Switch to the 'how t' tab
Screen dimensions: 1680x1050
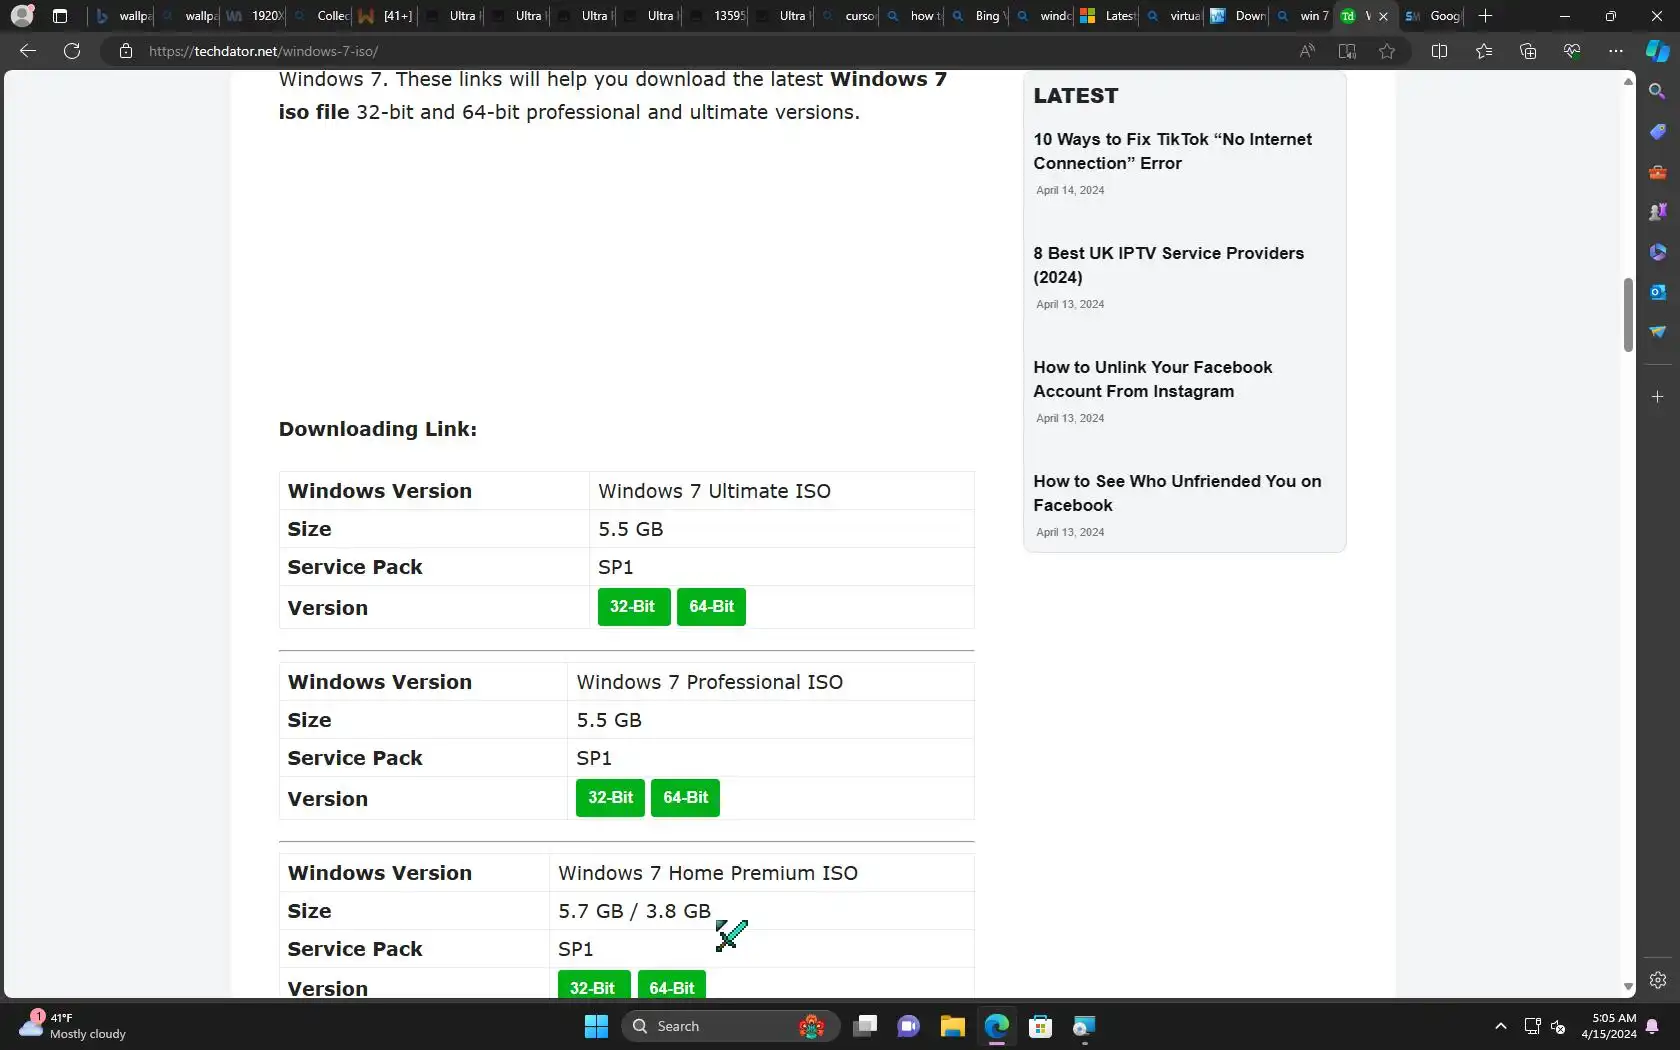914,16
